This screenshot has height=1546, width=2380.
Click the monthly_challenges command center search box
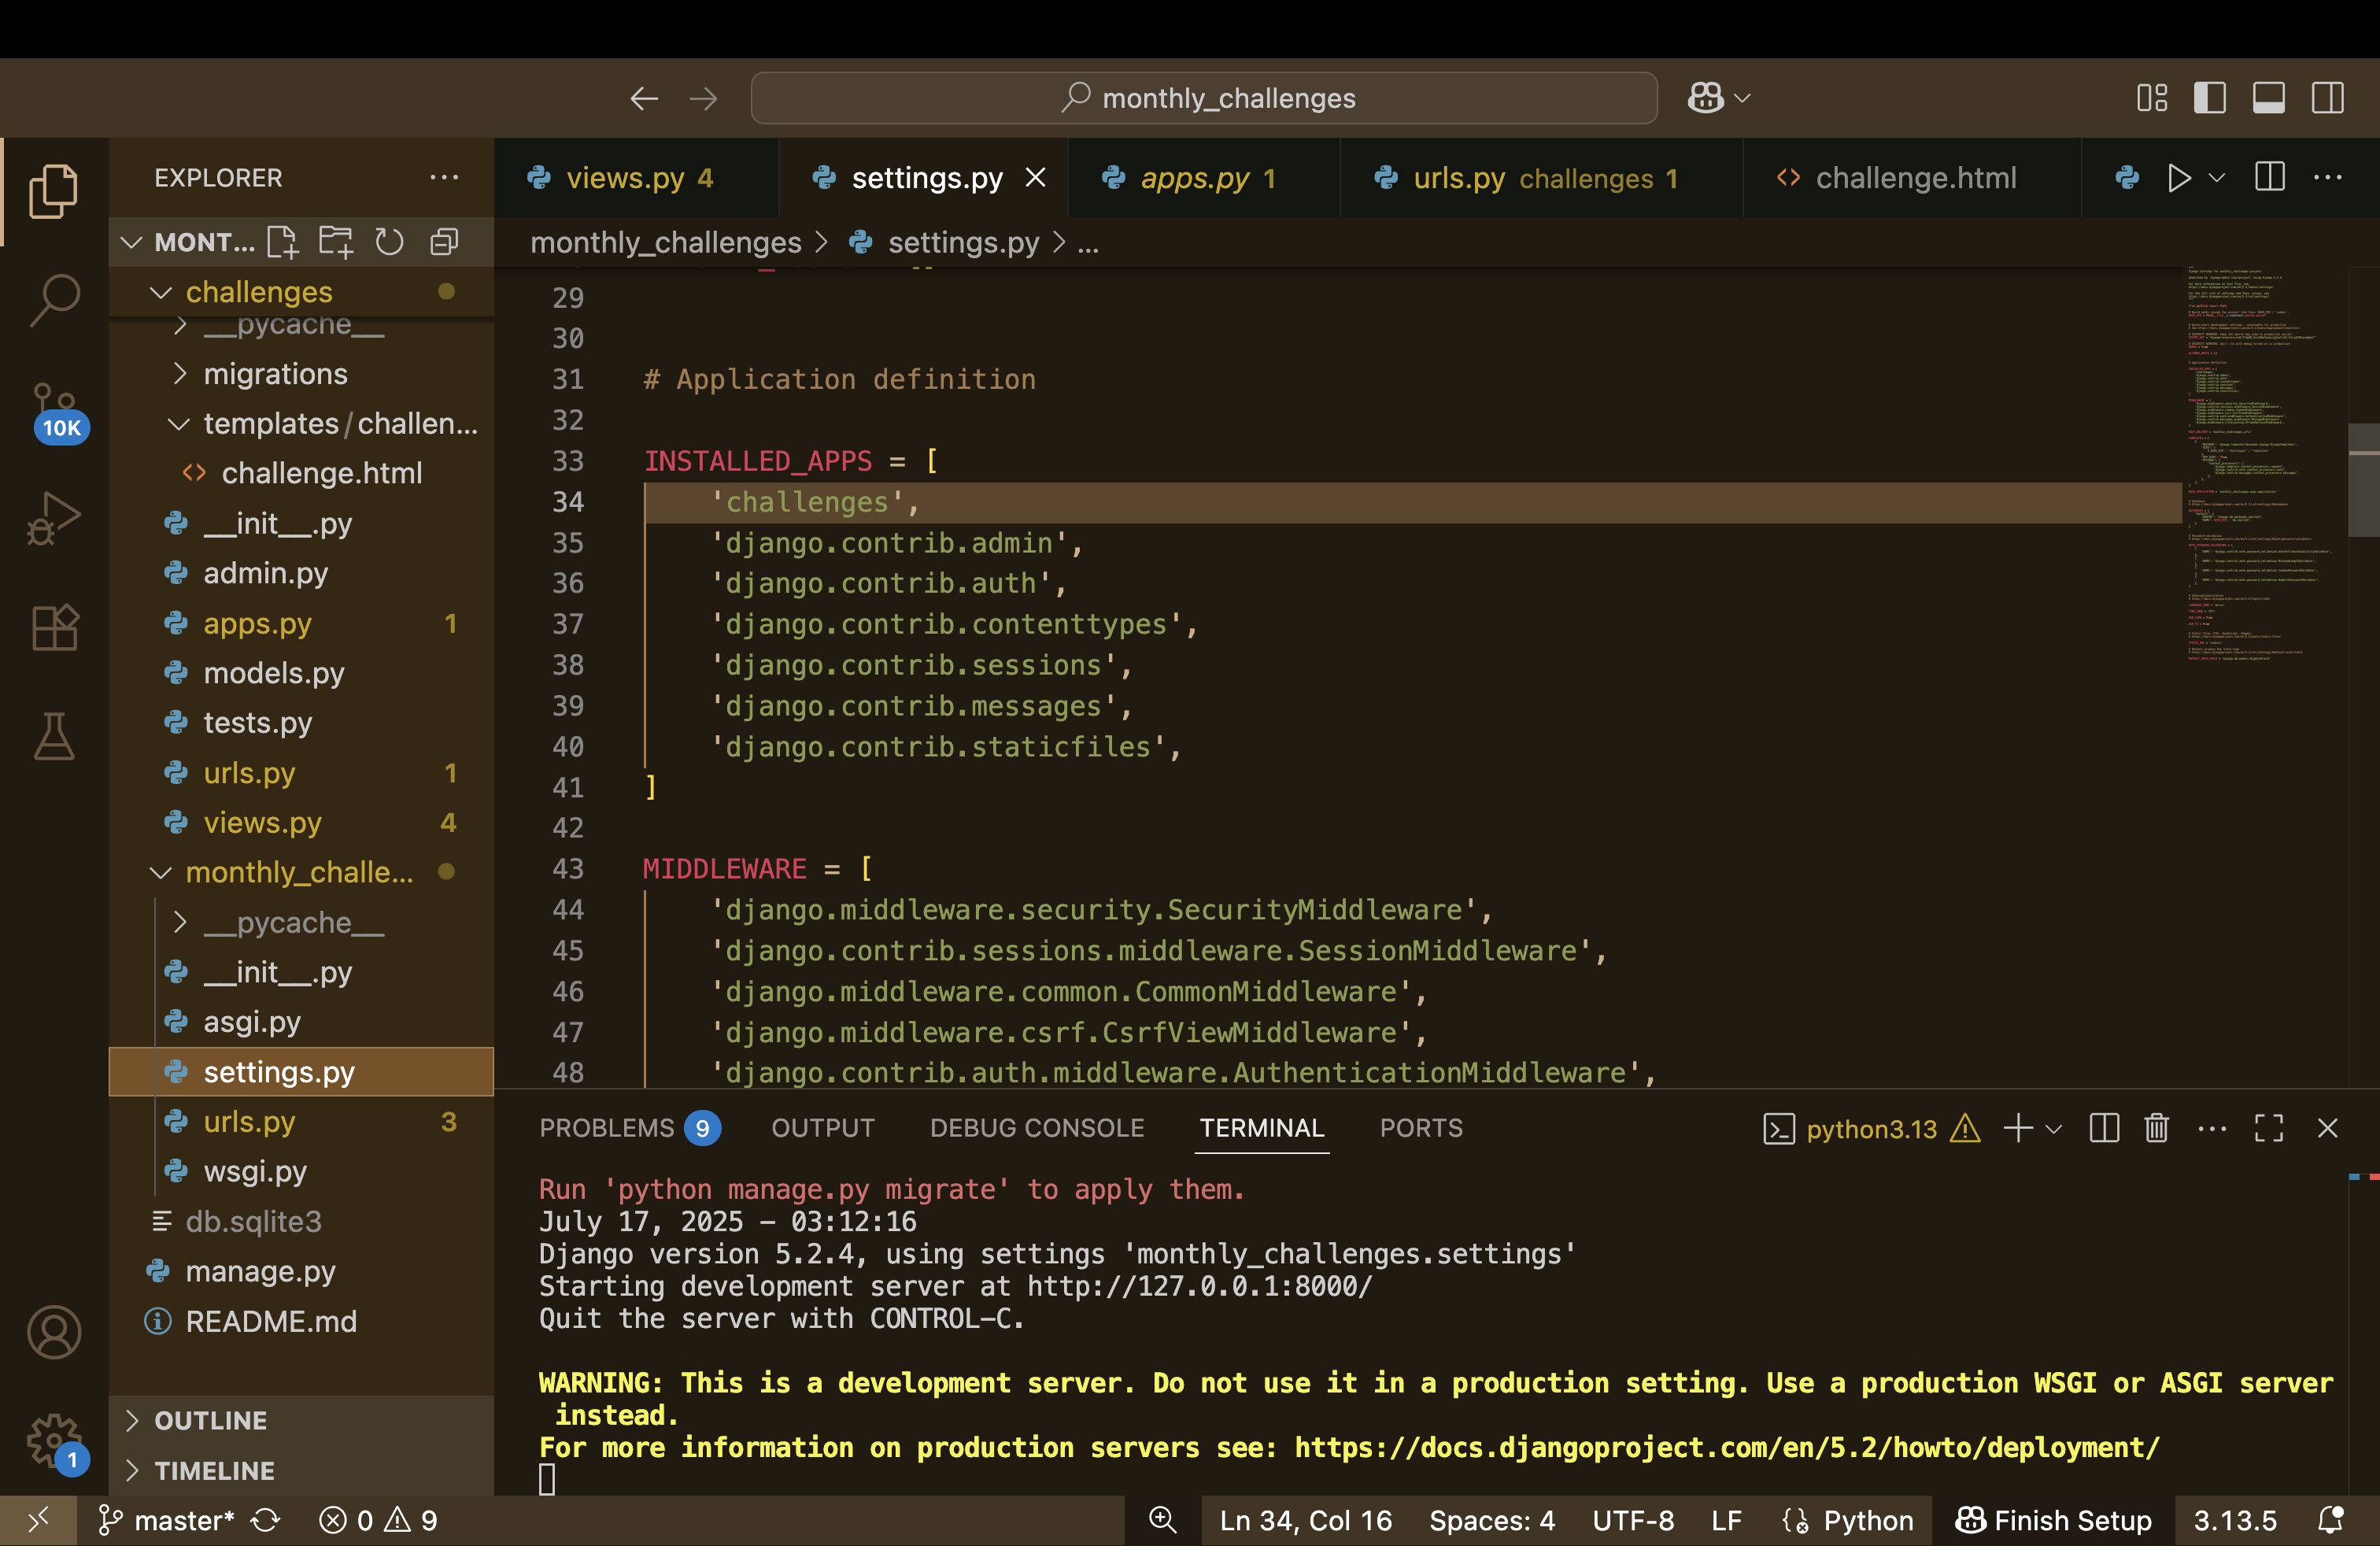(x=1204, y=98)
